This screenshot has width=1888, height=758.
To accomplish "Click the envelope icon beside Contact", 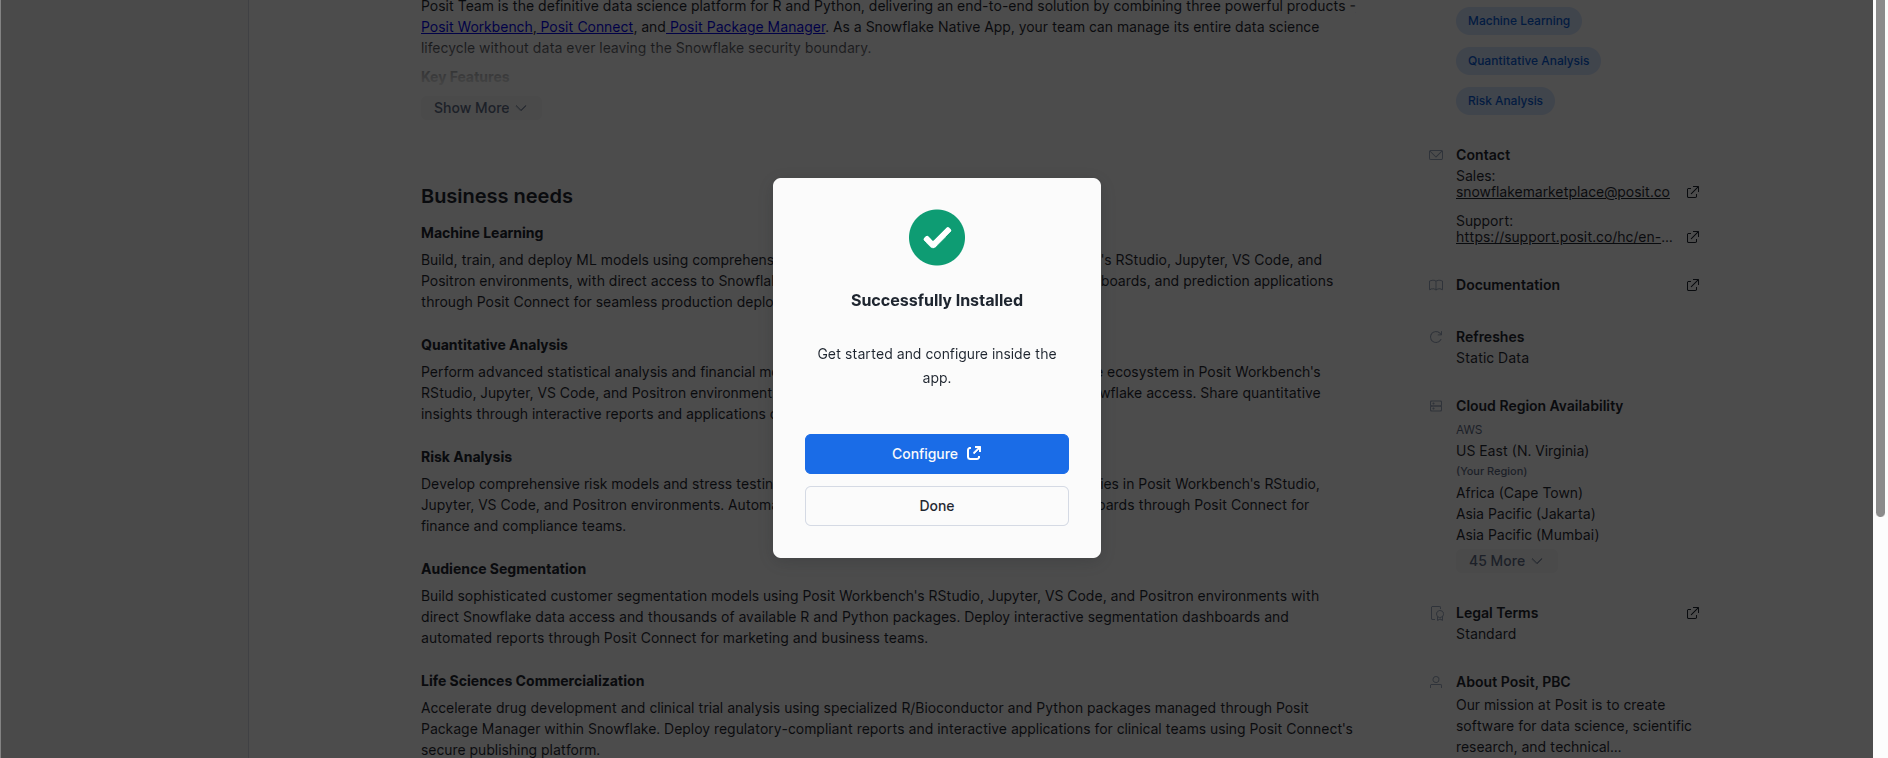I will coord(1436,155).
